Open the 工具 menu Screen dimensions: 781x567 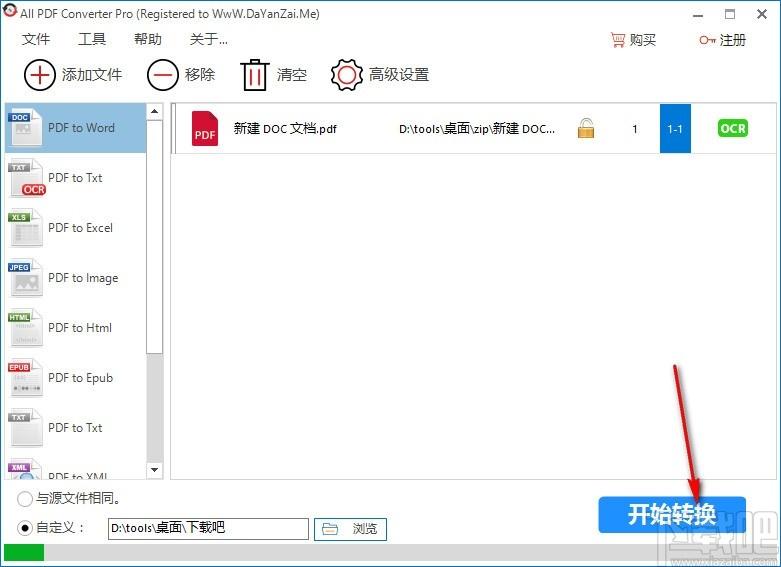tap(92, 40)
